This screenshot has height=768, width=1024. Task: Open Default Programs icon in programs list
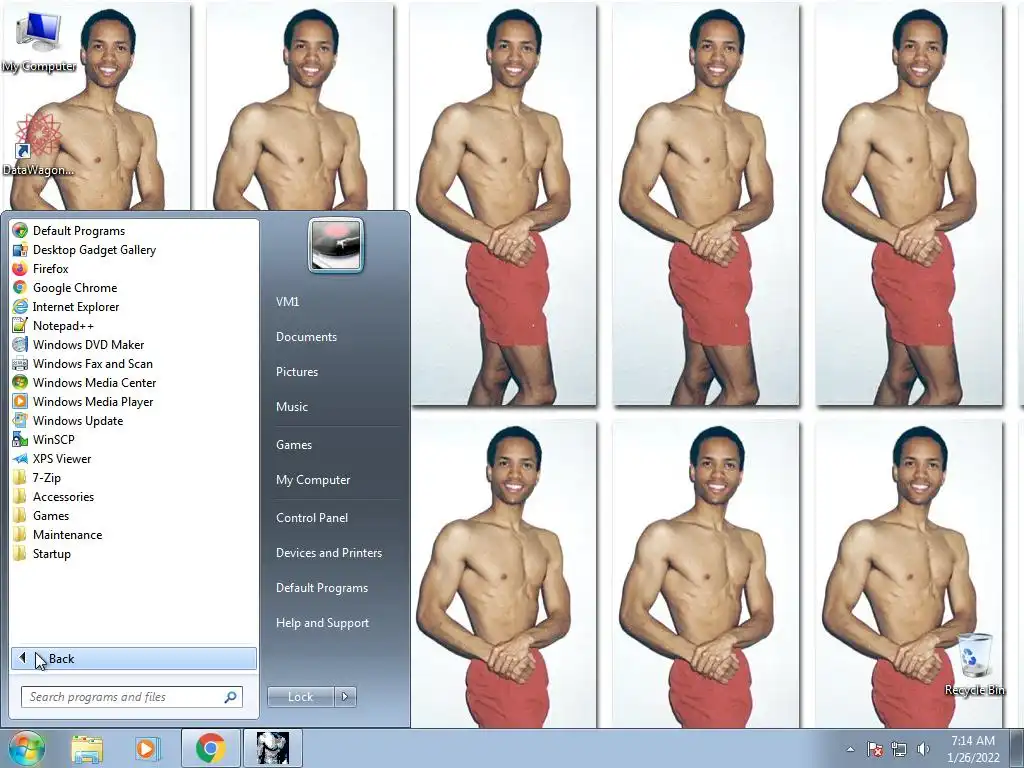[x=20, y=231]
